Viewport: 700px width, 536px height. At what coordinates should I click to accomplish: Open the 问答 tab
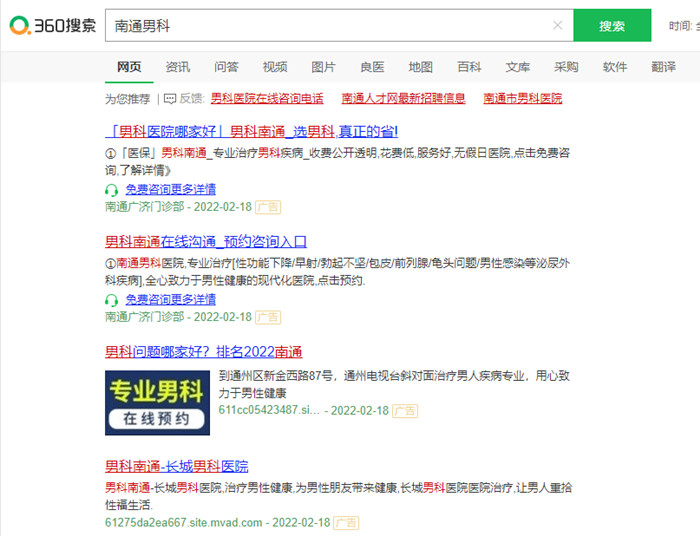[x=226, y=67]
